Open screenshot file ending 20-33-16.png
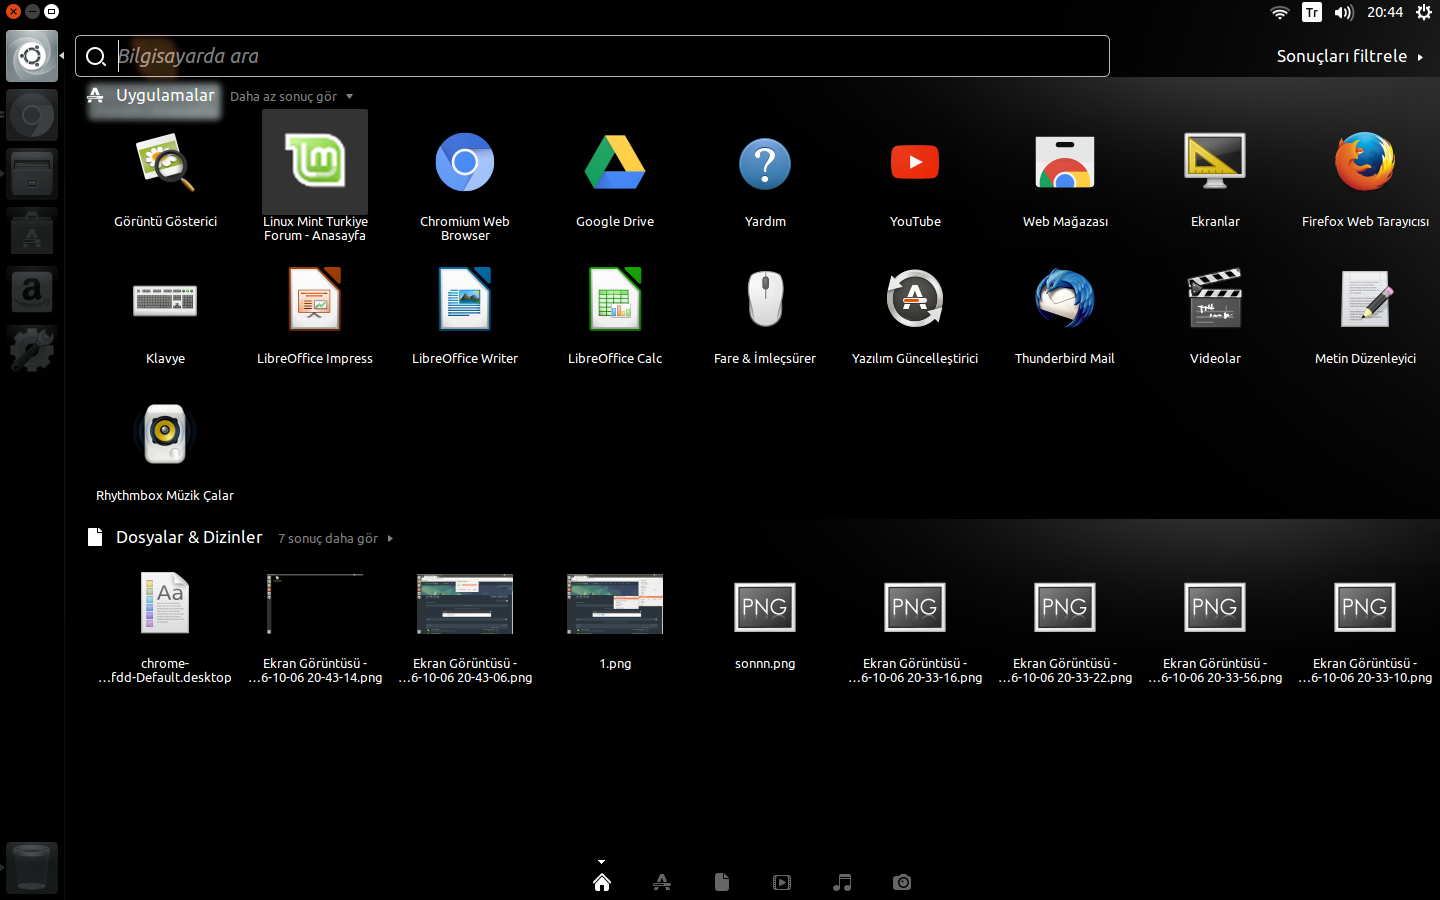This screenshot has width=1440, height=900. tap(915, 607)
